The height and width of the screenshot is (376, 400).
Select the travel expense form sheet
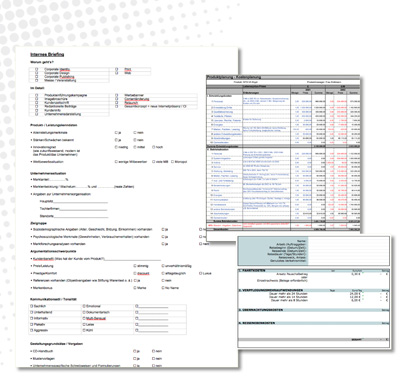(314, 292)
